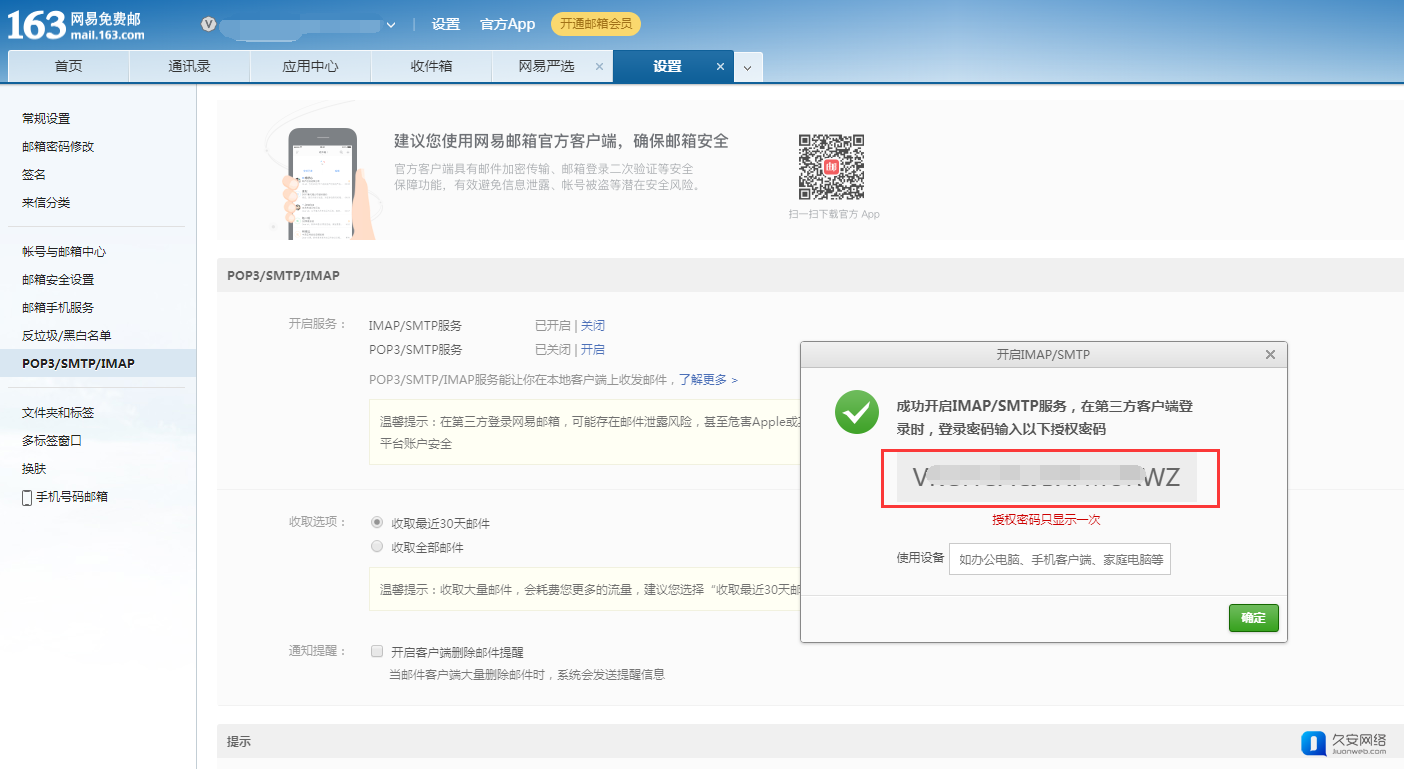1404x769 pixels.
Task: Open the 了解更多 link
Action: coord(708,380)
